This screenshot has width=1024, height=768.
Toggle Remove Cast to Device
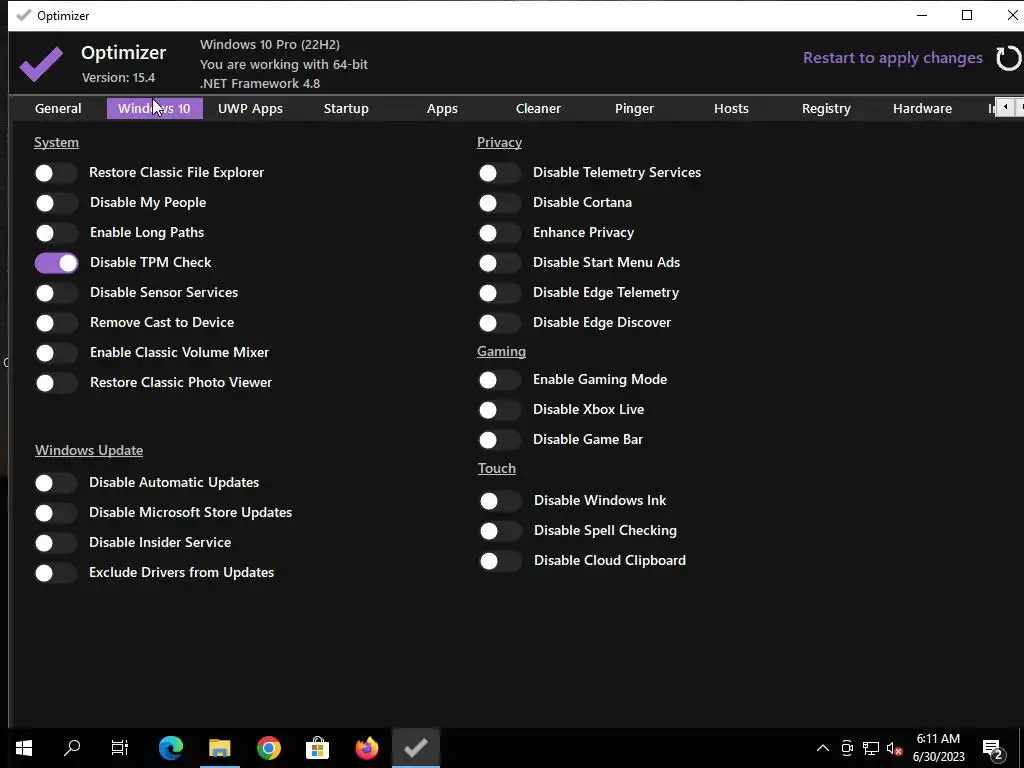(56, 323)
